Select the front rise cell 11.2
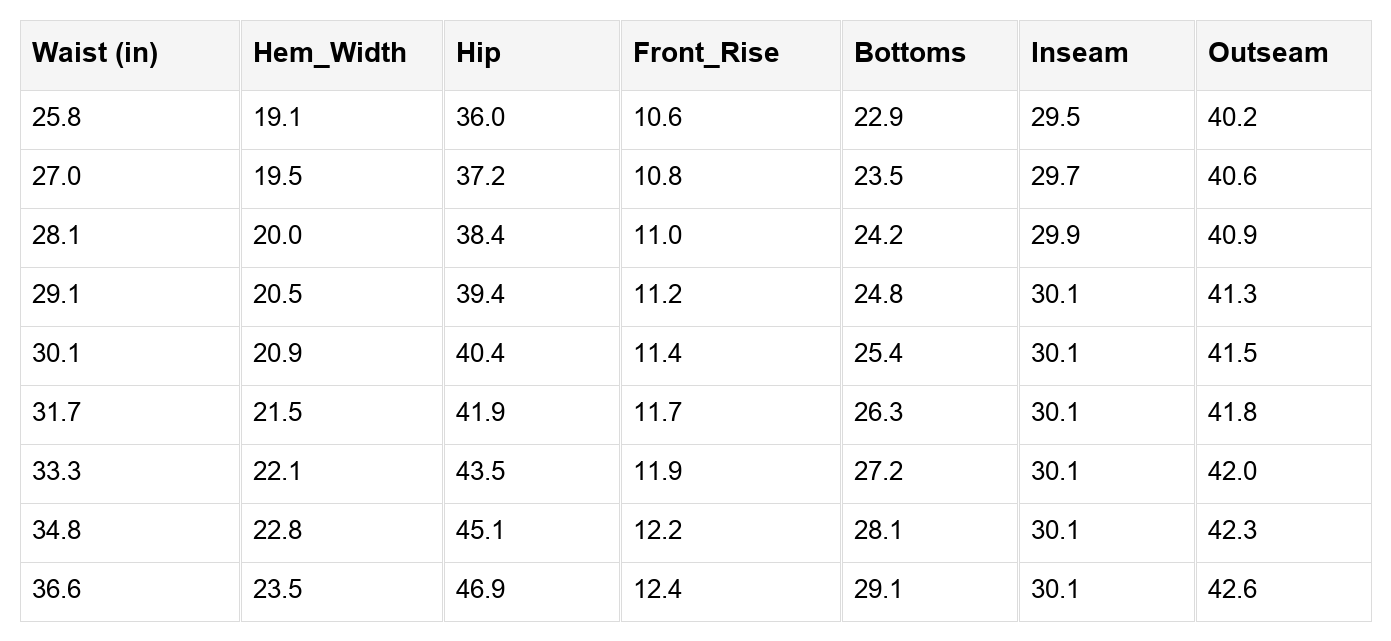The width and height of the screenshot is (1391, 641). point(658,295)
